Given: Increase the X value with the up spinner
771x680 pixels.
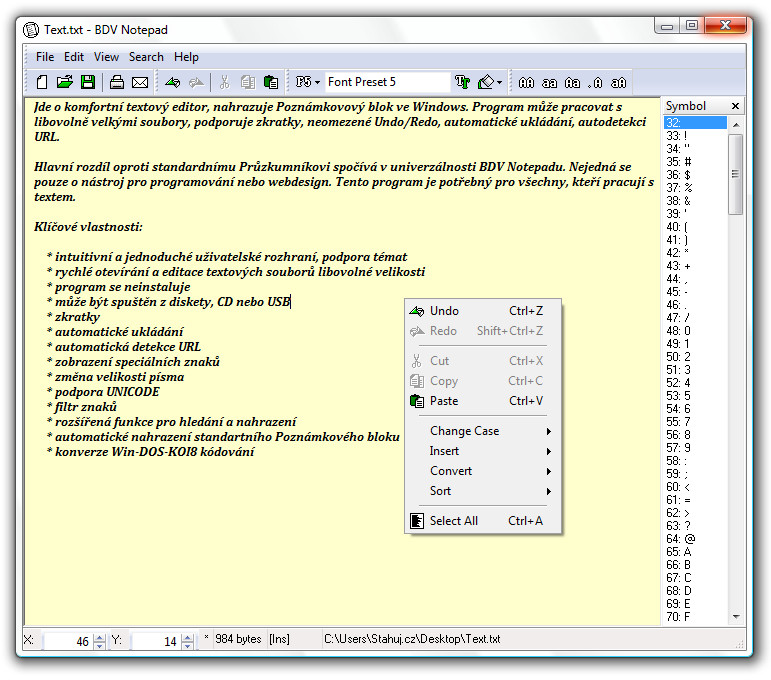Looking at the screenshot, I should coord(99,637).
